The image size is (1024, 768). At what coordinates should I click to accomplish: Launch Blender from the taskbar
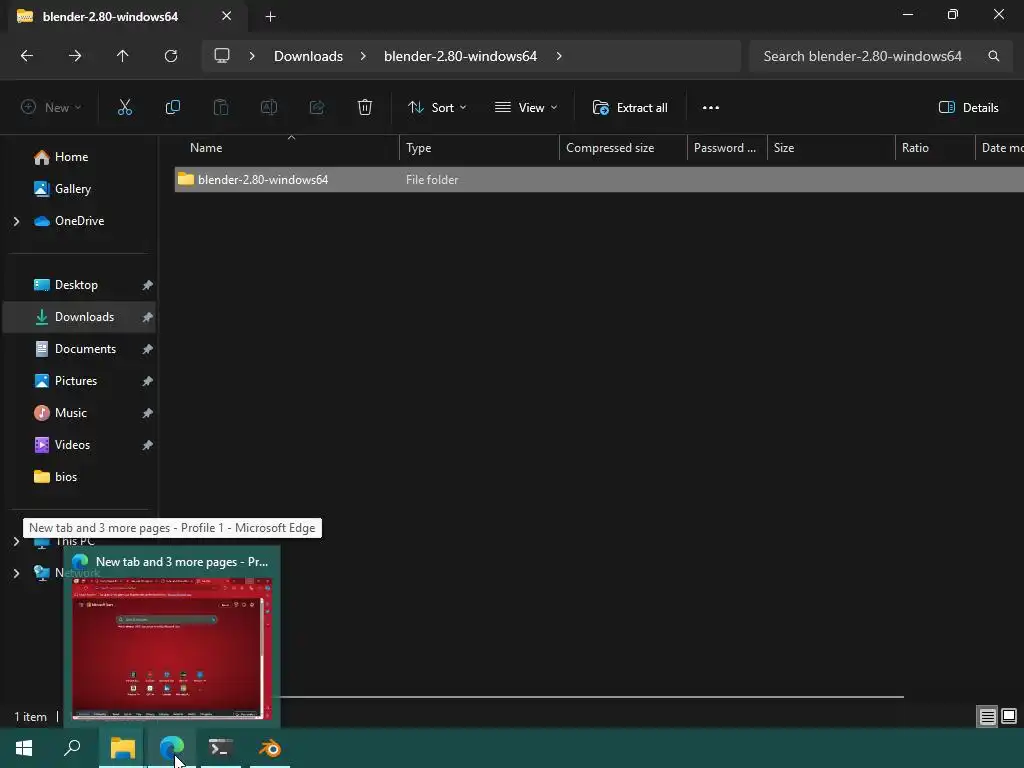pos(270,748)
